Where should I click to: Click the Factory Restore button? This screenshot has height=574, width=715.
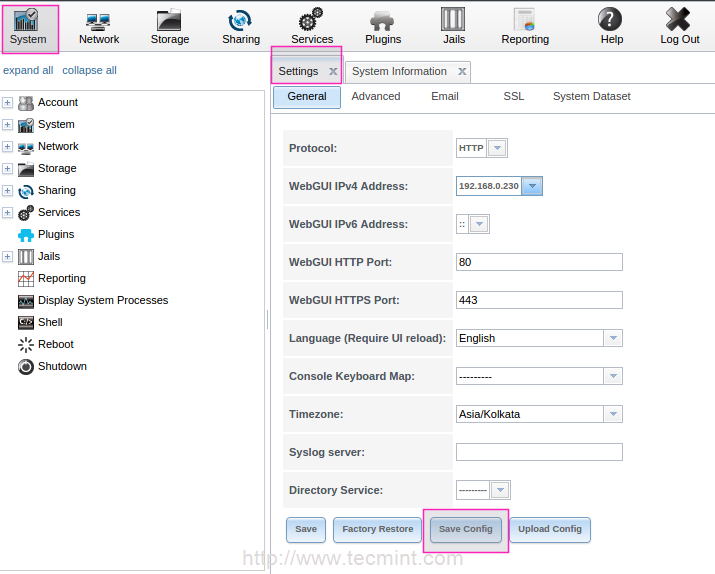click(378, 529)
